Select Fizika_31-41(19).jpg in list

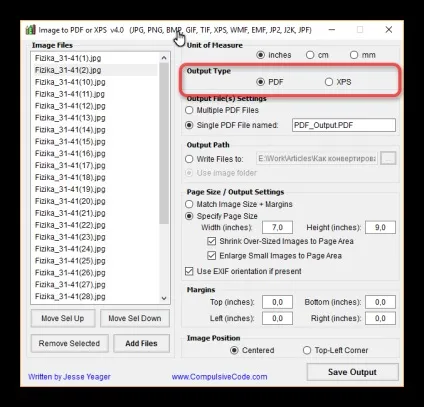click(x=95, y=189)
